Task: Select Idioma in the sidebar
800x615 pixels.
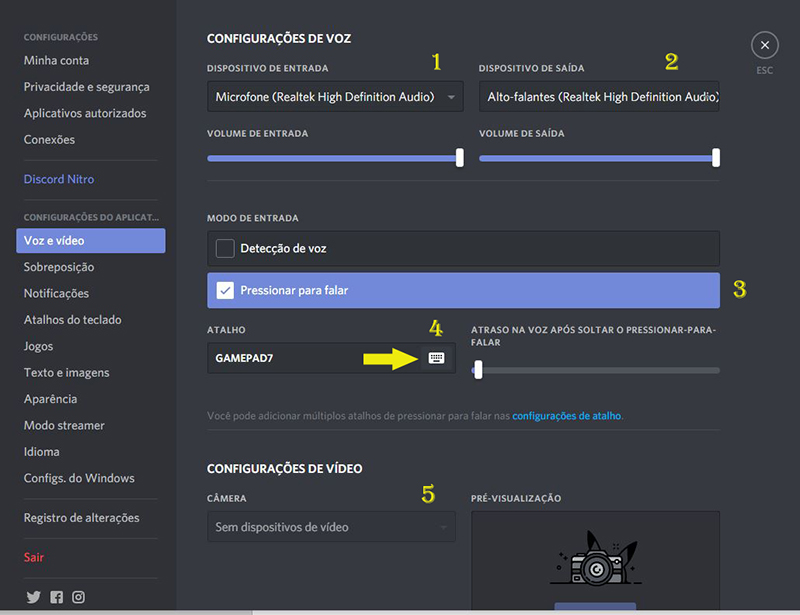Action: pyautogui.click(x=41, y=452)
